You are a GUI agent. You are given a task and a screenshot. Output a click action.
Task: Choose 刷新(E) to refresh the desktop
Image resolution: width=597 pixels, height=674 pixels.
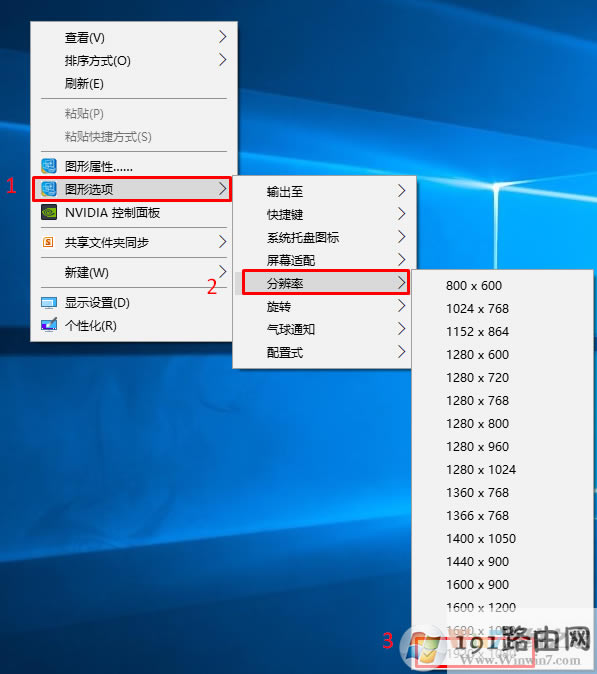tap(134, 83)
